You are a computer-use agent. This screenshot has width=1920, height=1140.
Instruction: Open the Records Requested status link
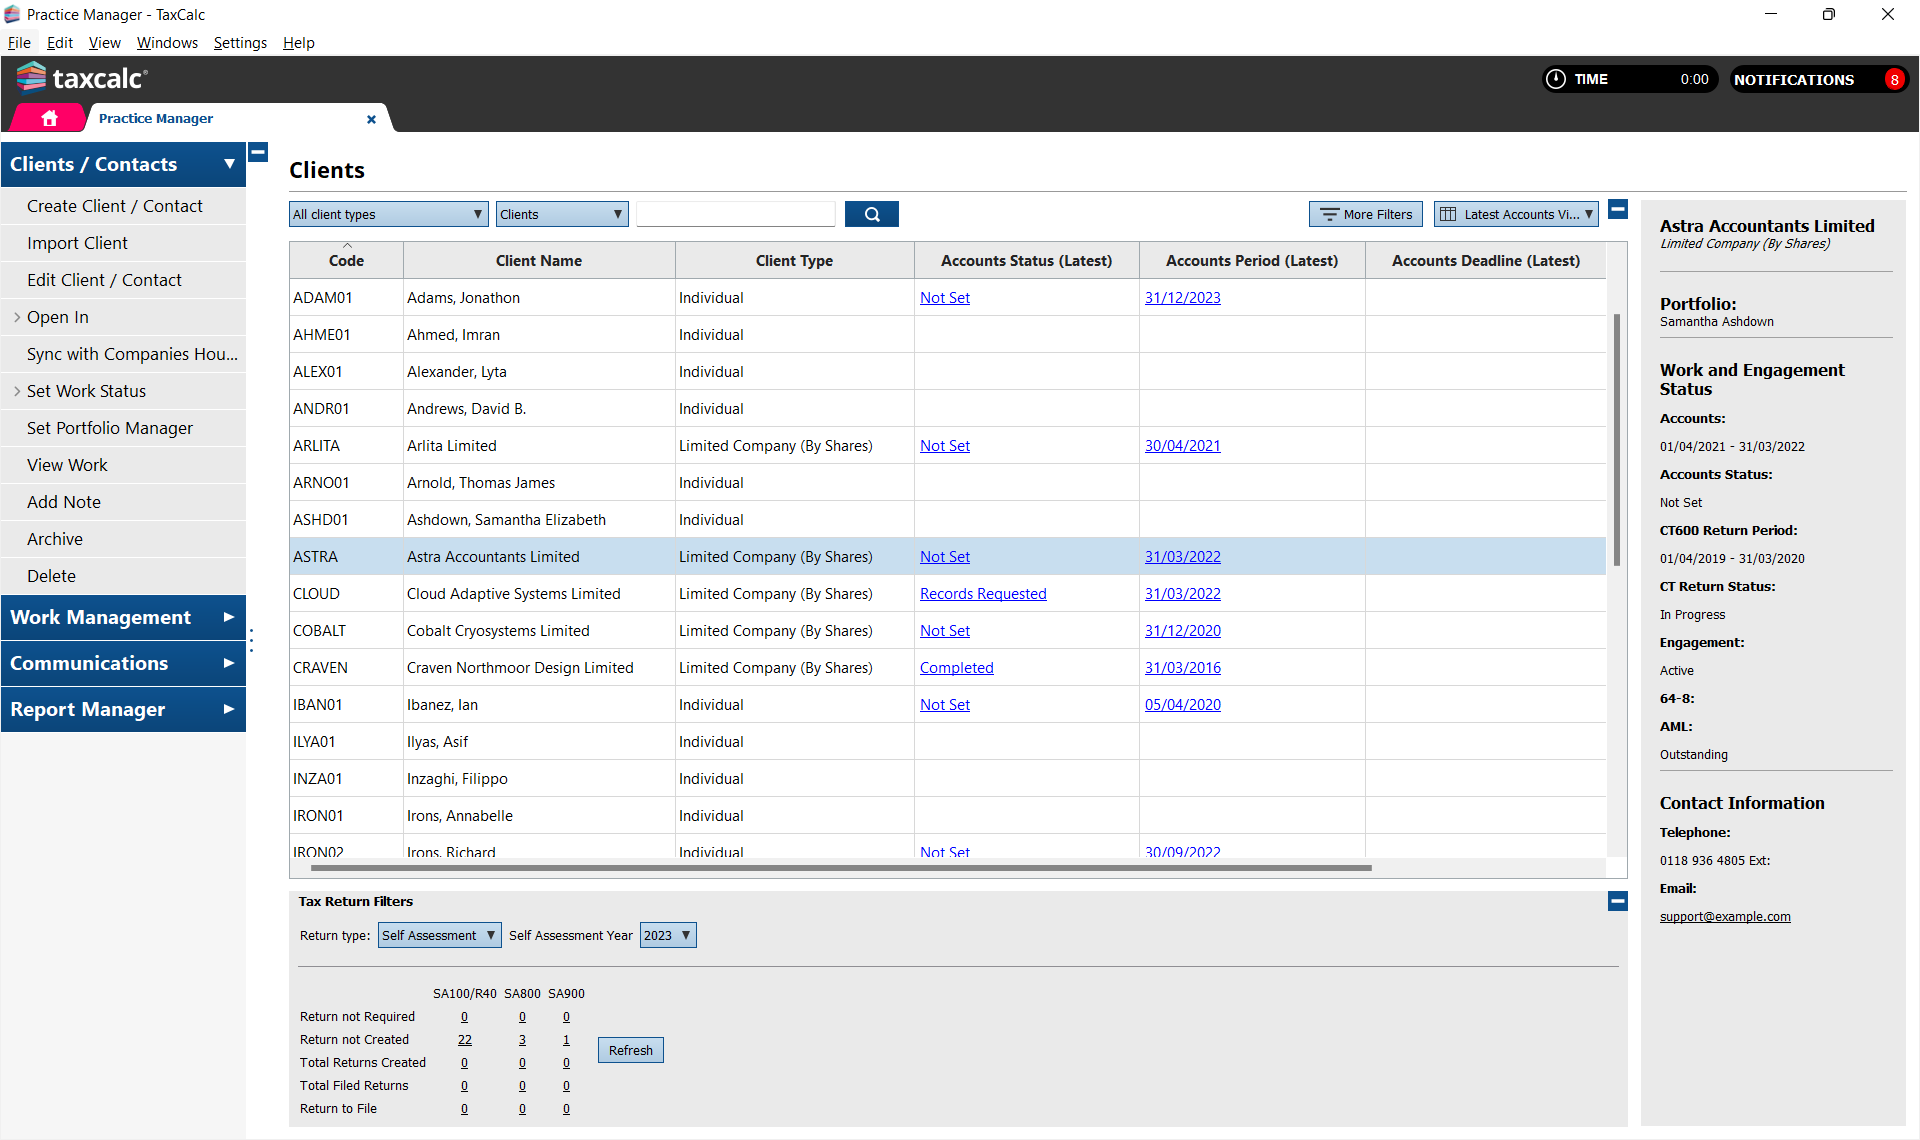982,594
